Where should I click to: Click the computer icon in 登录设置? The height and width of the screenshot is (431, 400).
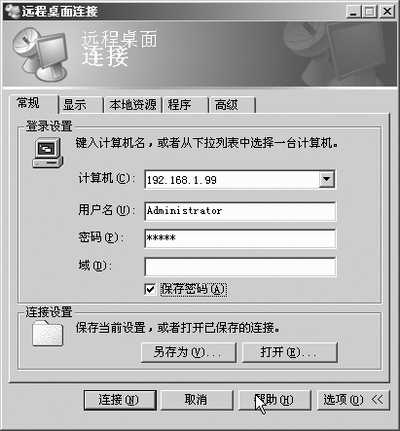pyautogui.click(x=48, y=153)
